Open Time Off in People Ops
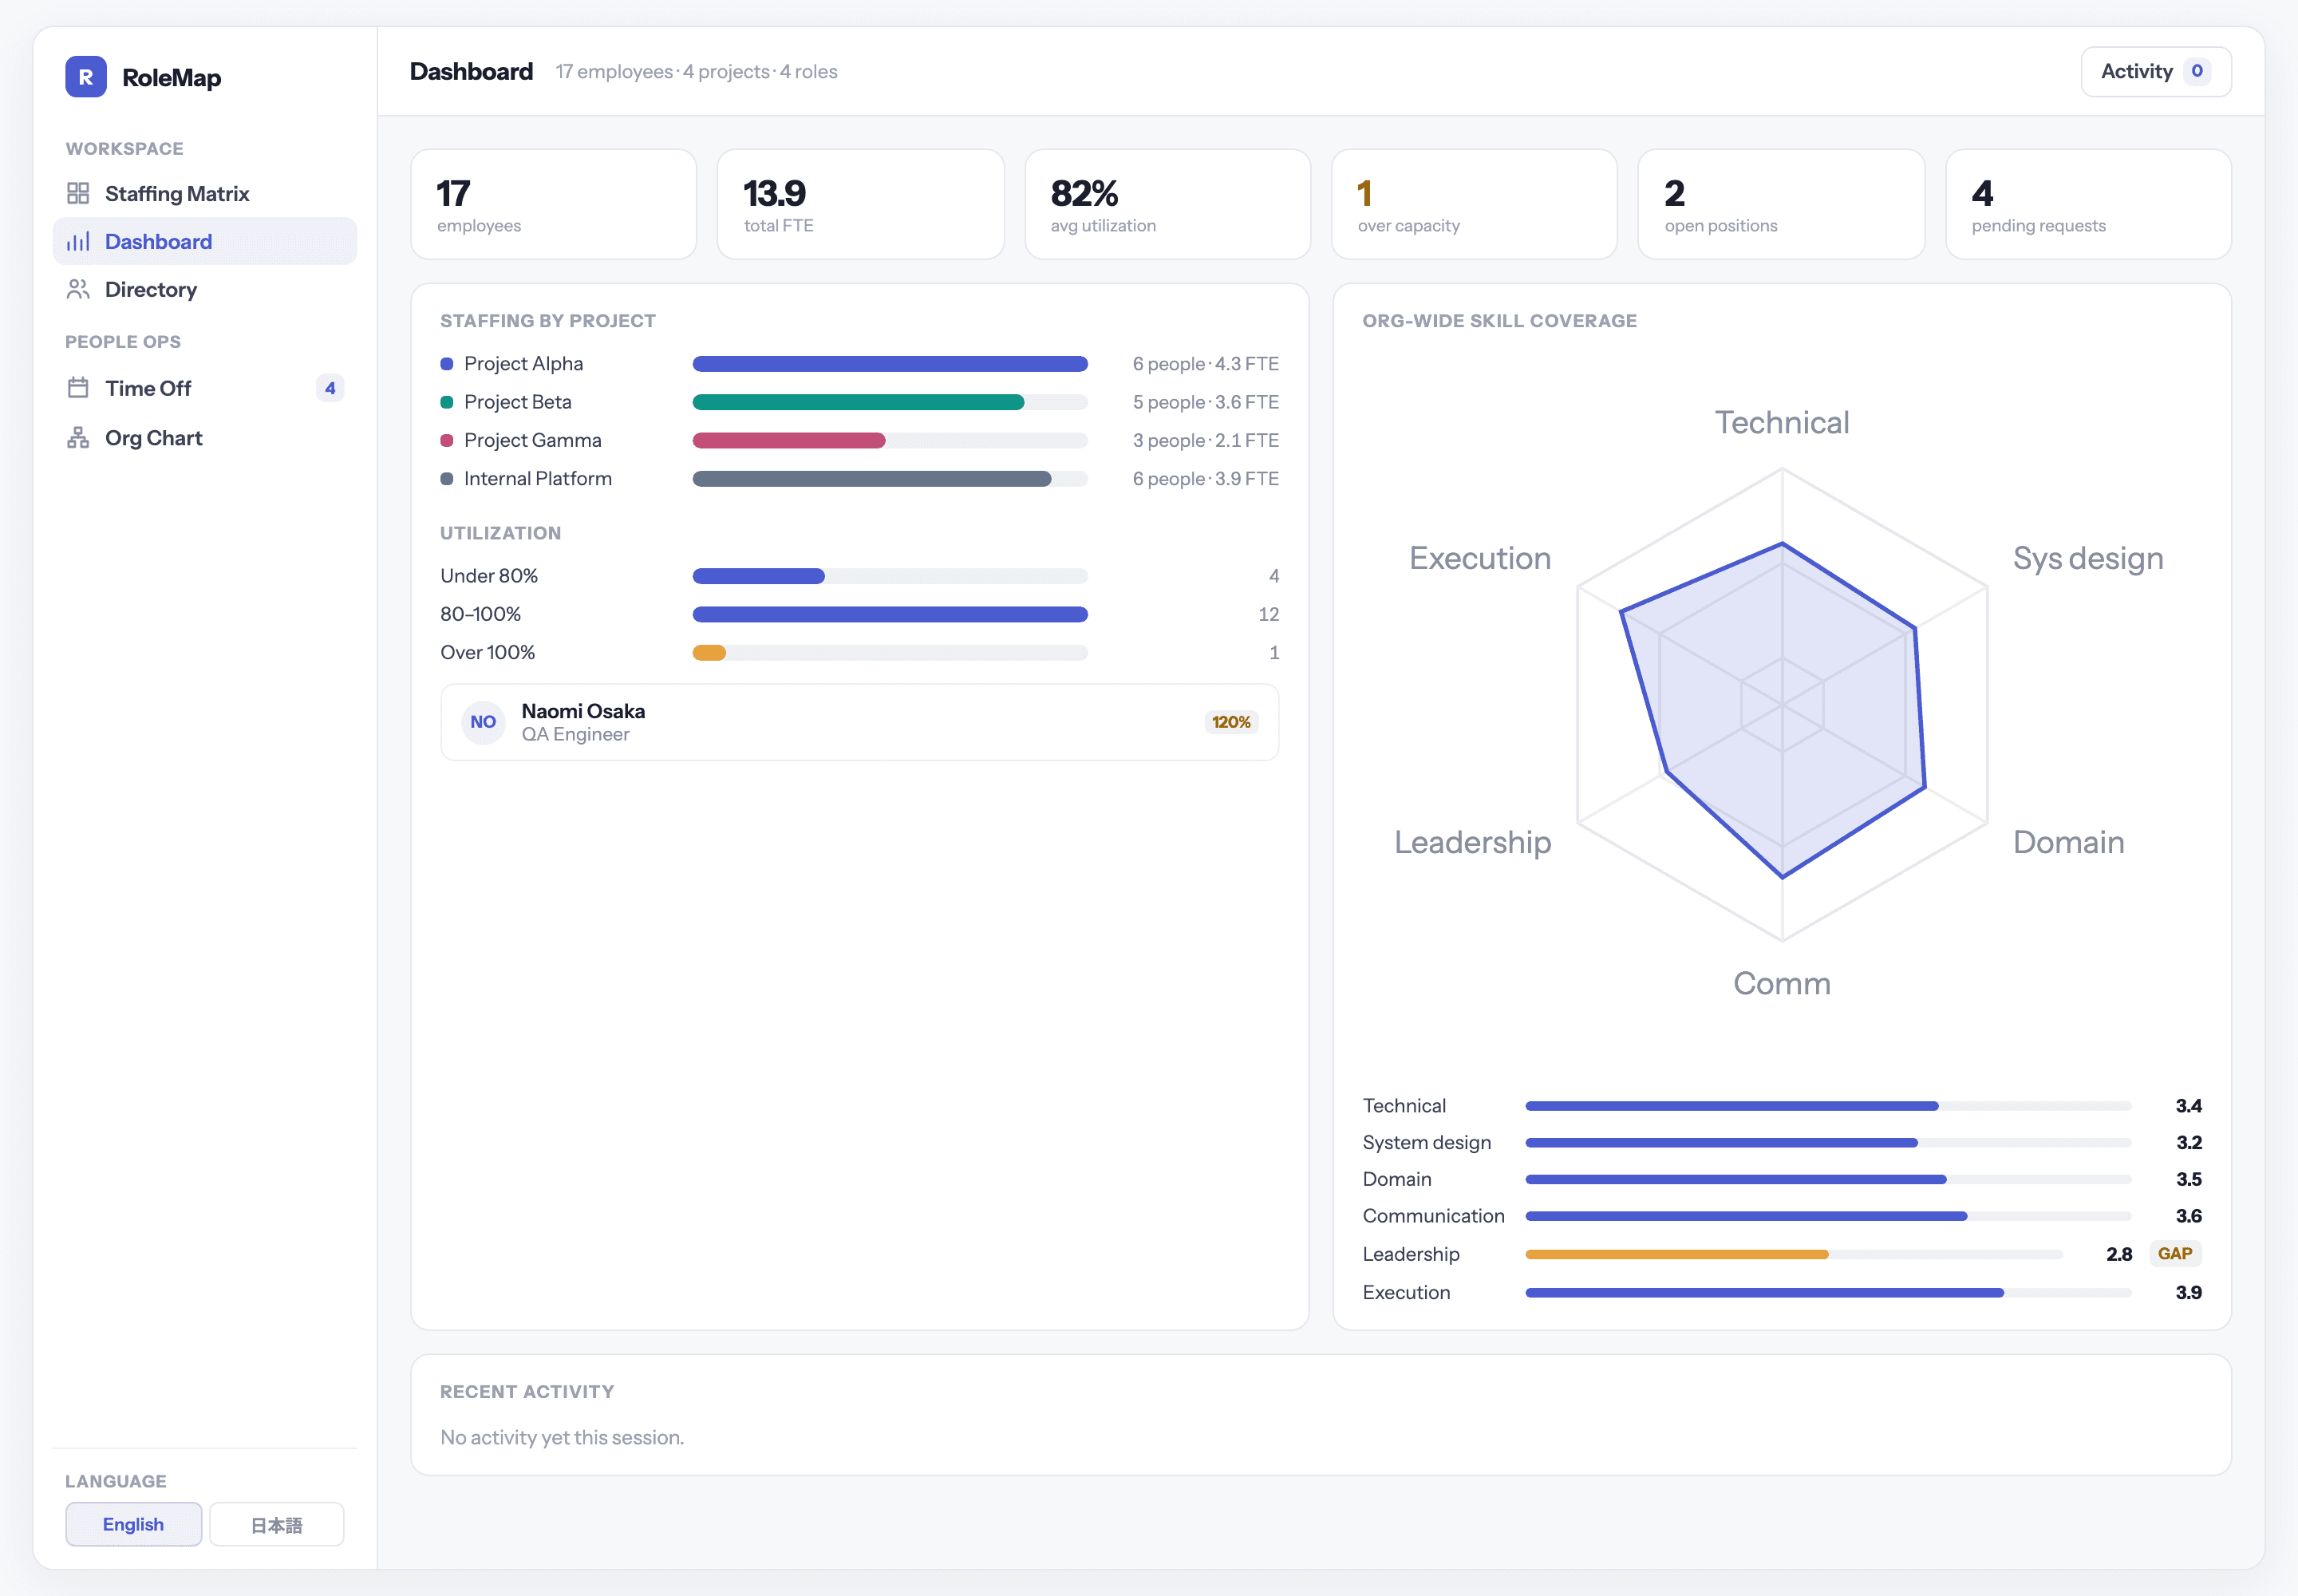The image size is (2298, 1596). tap(205, 388)
